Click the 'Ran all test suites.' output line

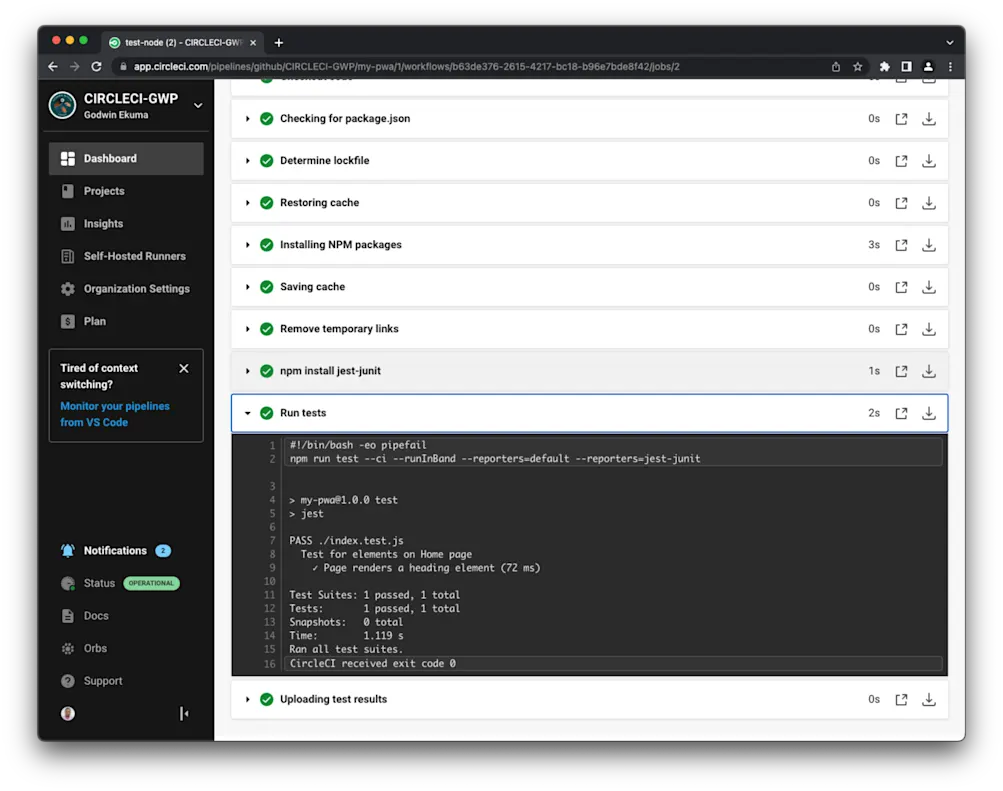click(346, 650)
